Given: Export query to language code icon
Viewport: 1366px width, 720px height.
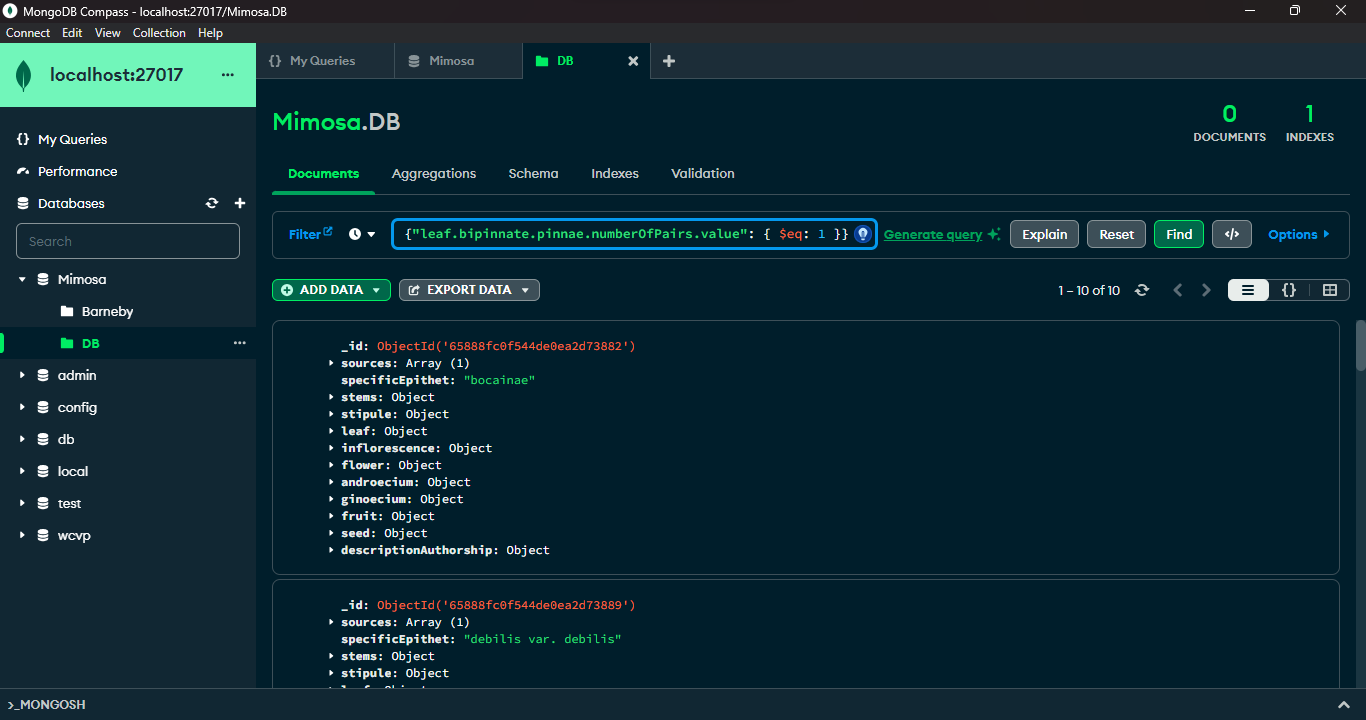Looking at the screenshot, I should 1232,234.
